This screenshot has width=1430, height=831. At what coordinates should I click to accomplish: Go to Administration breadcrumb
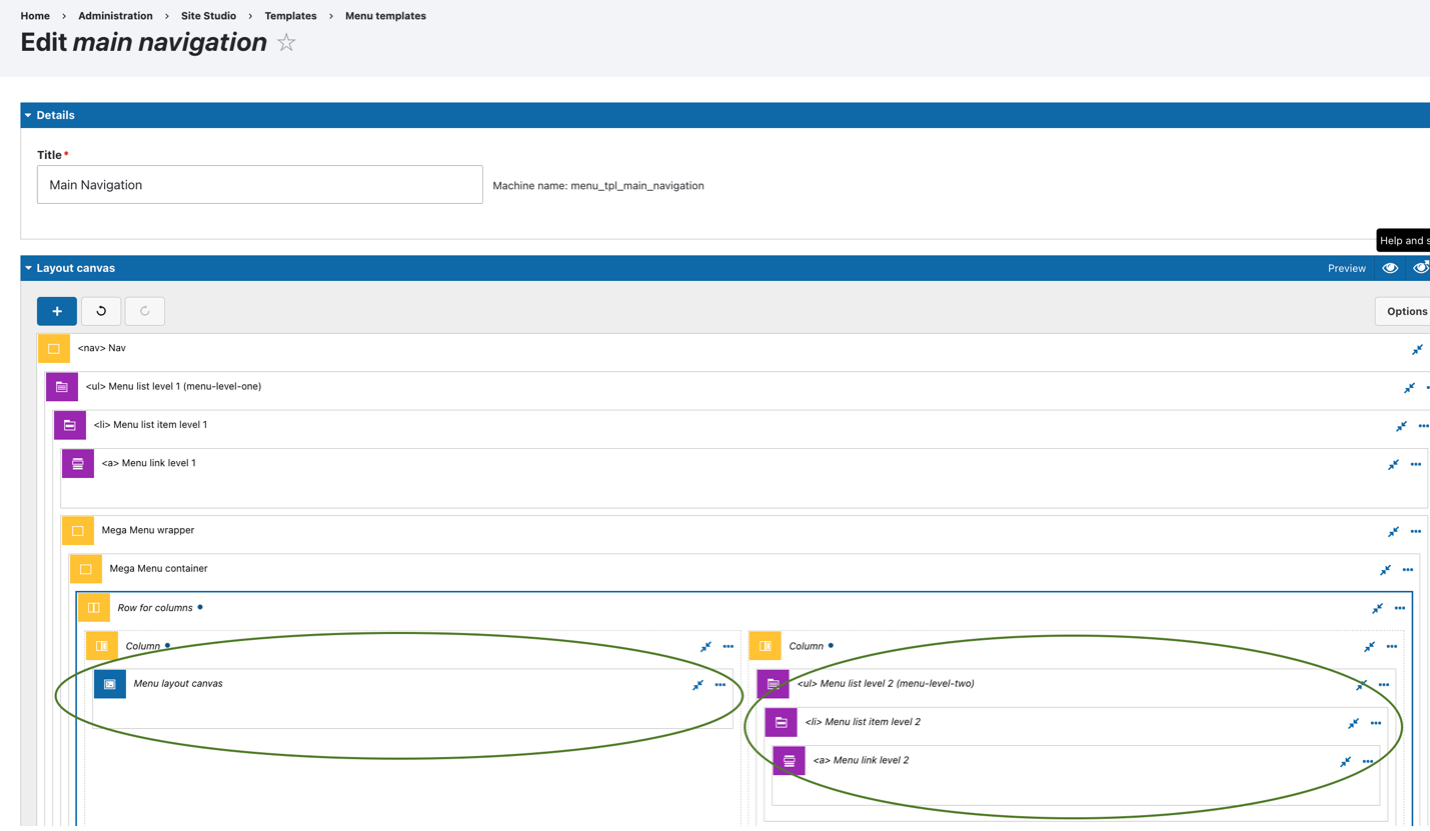(x=115, y=16)
